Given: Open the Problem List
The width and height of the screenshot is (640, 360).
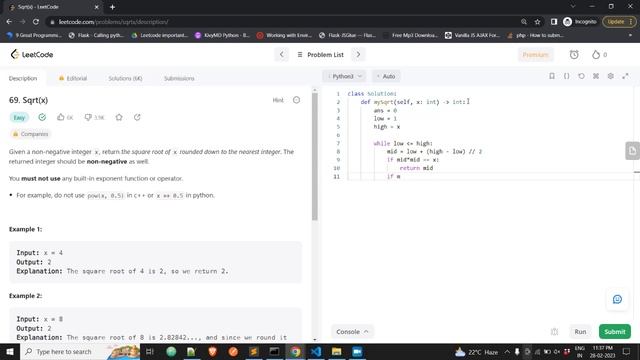Looking at the screenshot, I should click(x=321, y=54).
